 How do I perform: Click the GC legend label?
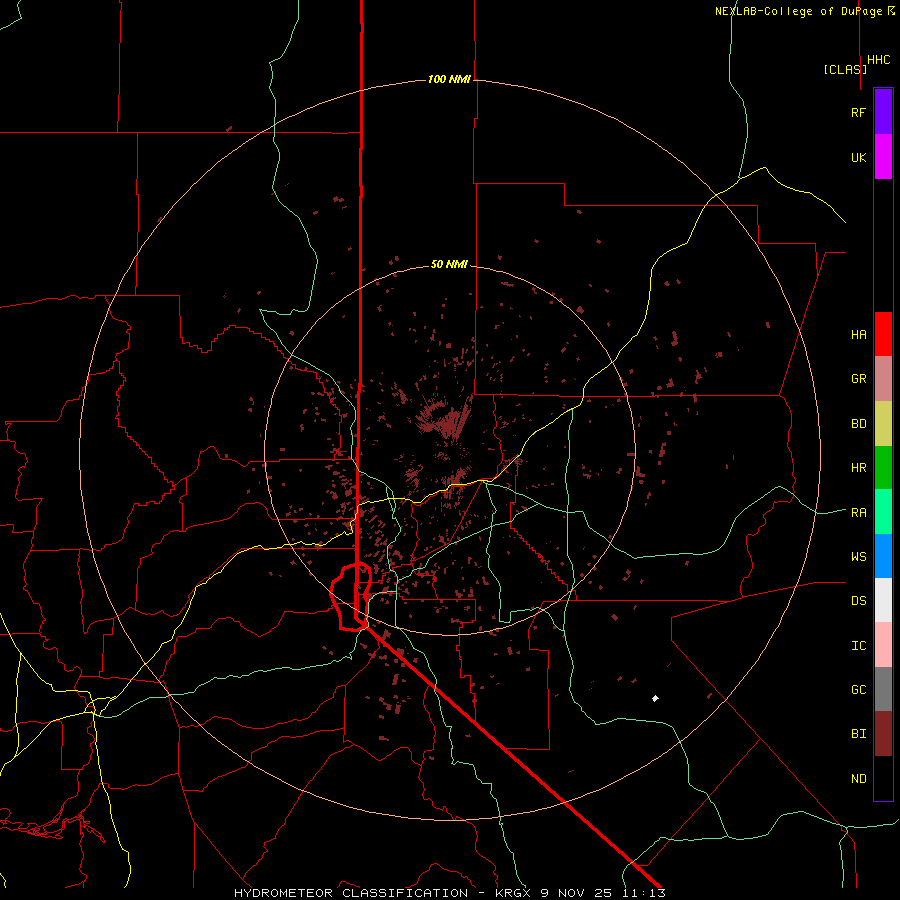point(858,690)
